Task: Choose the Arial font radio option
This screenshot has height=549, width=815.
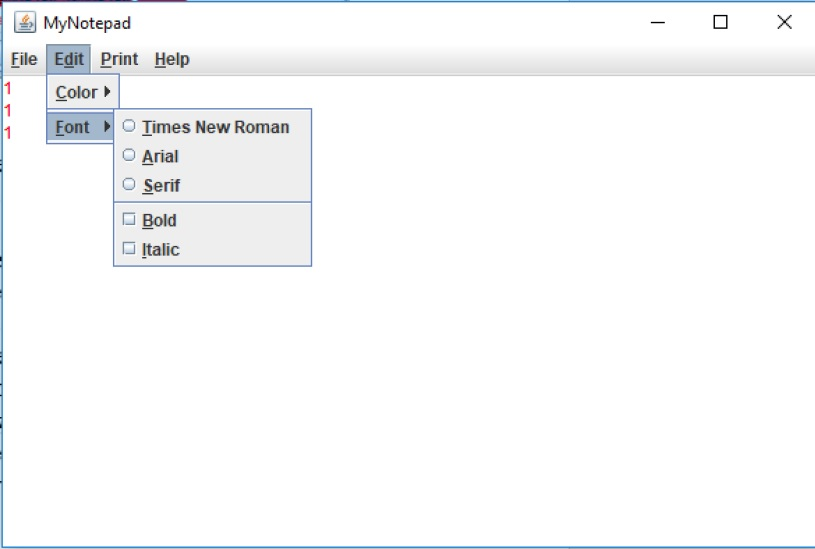Action: (213, 156)
